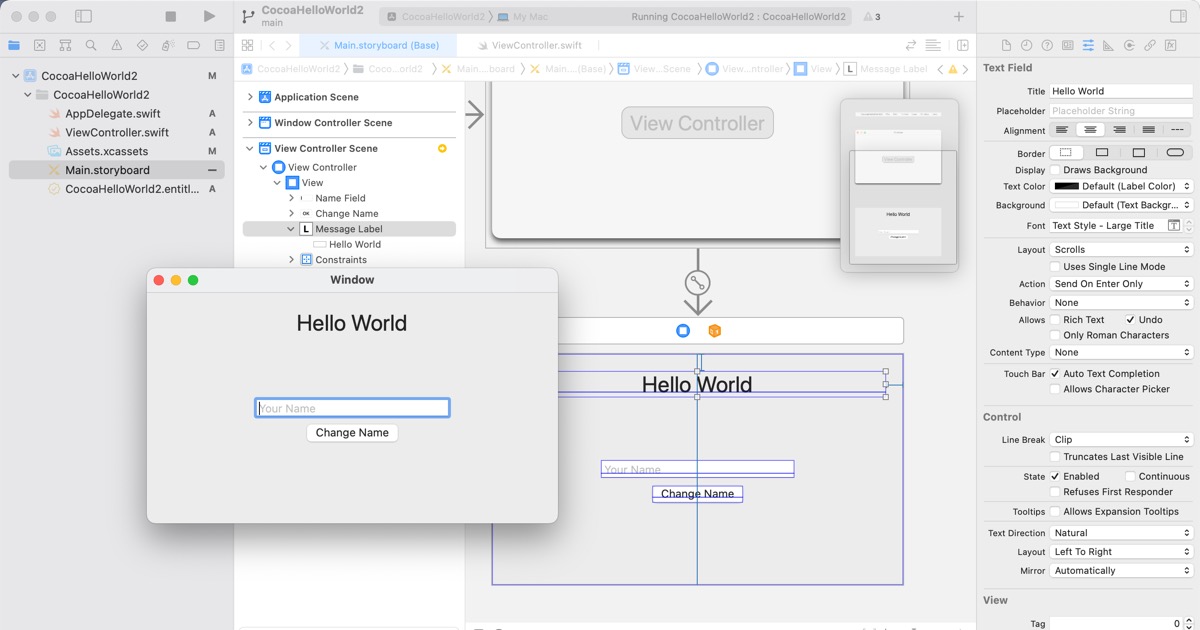This screenshot has width=1200, height=630.
Task: Open the Project navigator folder icon
Action: [14, 45]
